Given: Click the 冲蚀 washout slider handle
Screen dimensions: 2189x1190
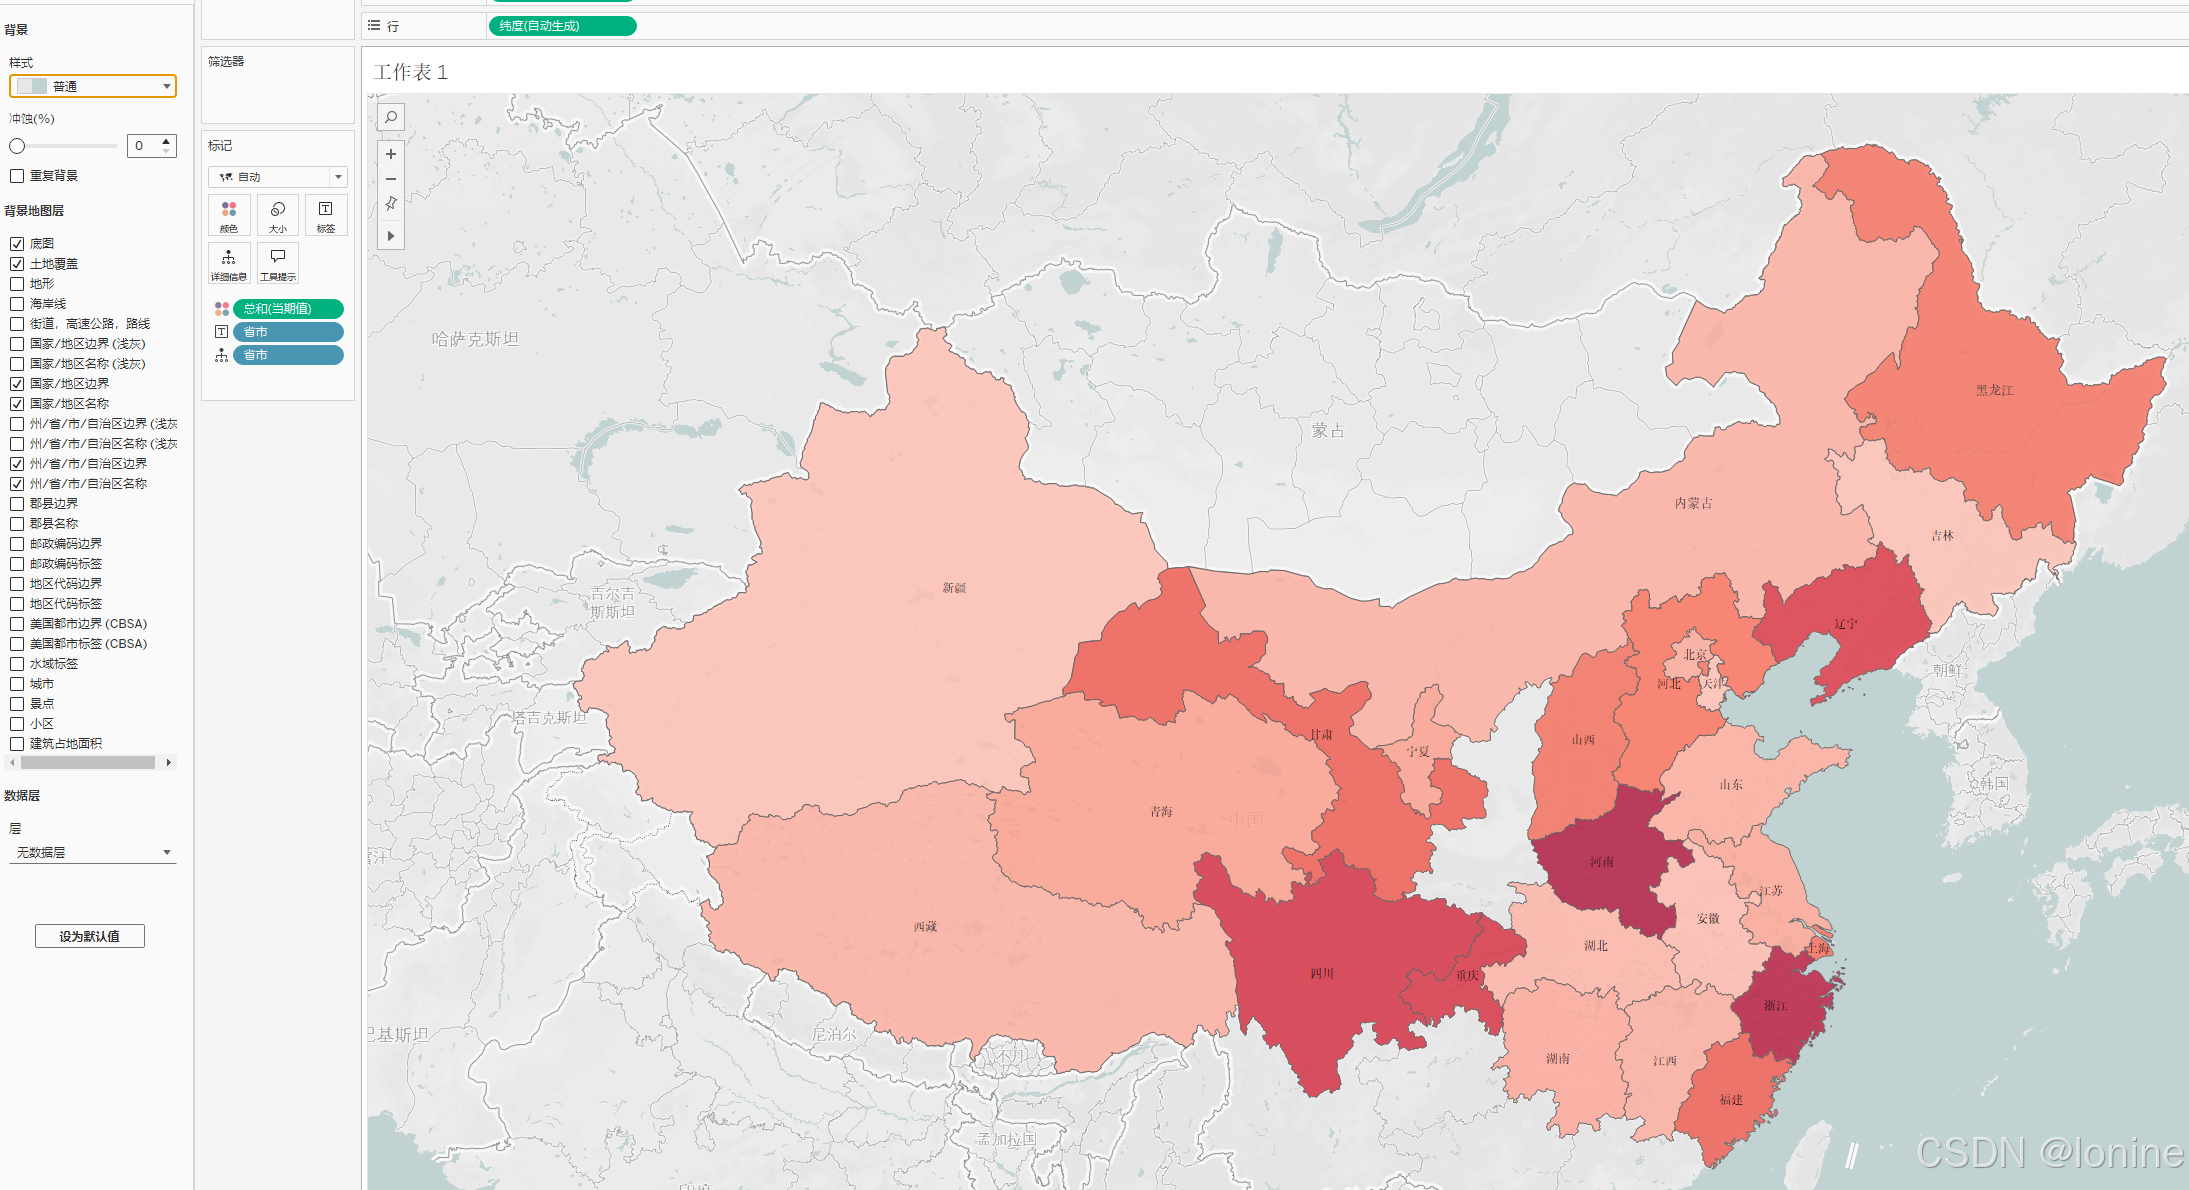Looking at the screenshot, I should click(x=17, y=146).
